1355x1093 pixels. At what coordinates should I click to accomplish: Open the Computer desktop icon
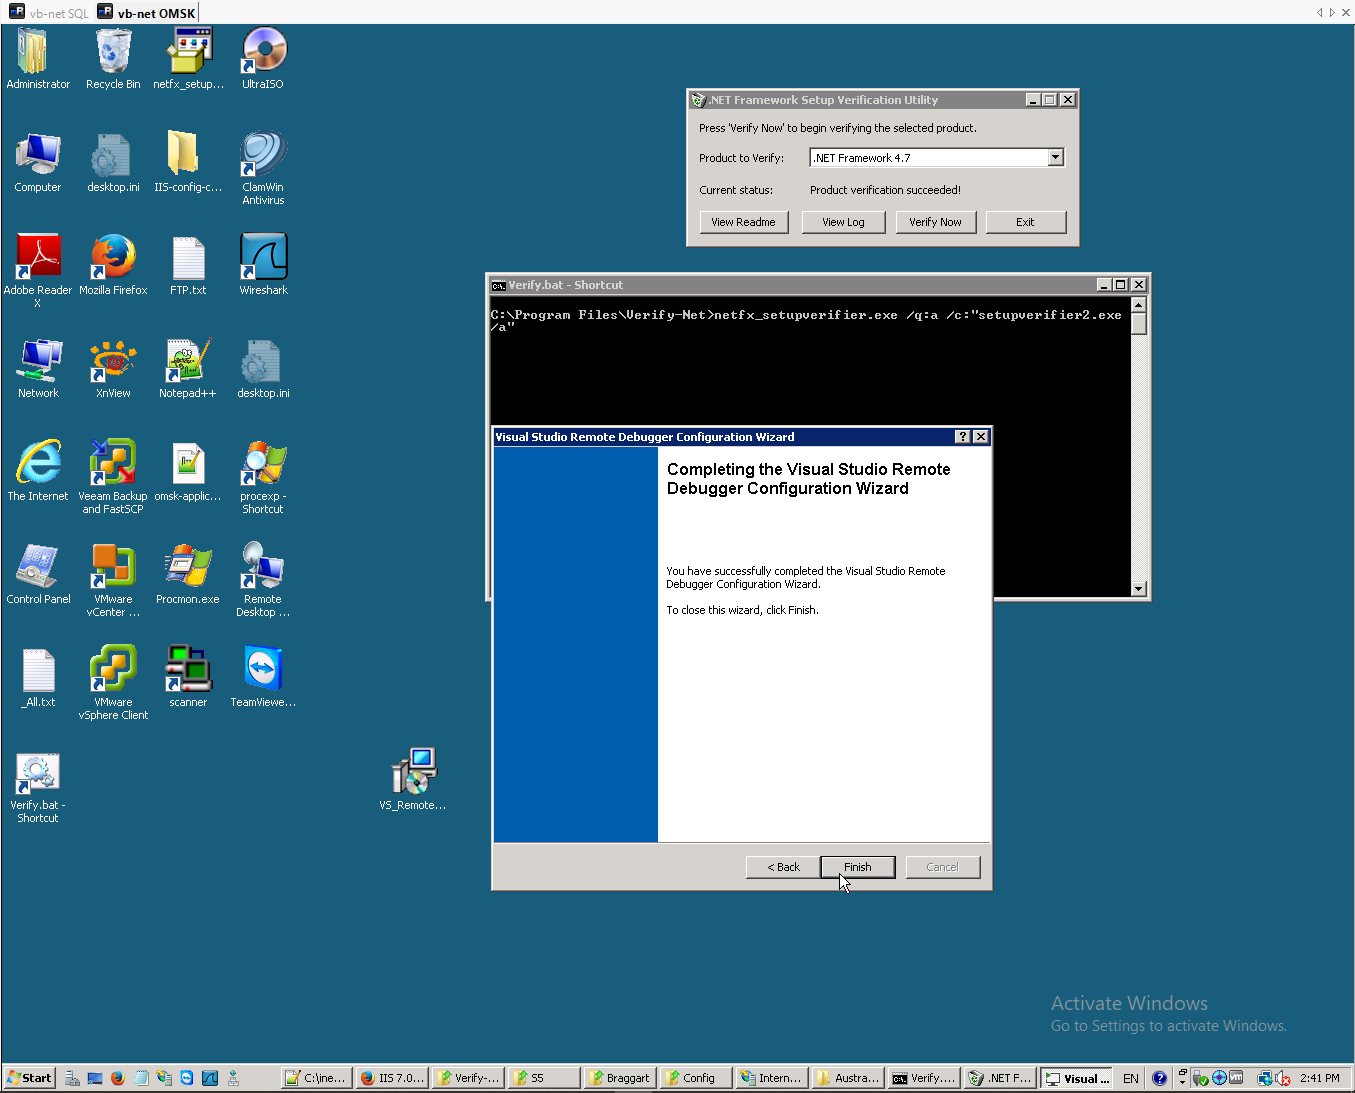(x=38, y=162)
